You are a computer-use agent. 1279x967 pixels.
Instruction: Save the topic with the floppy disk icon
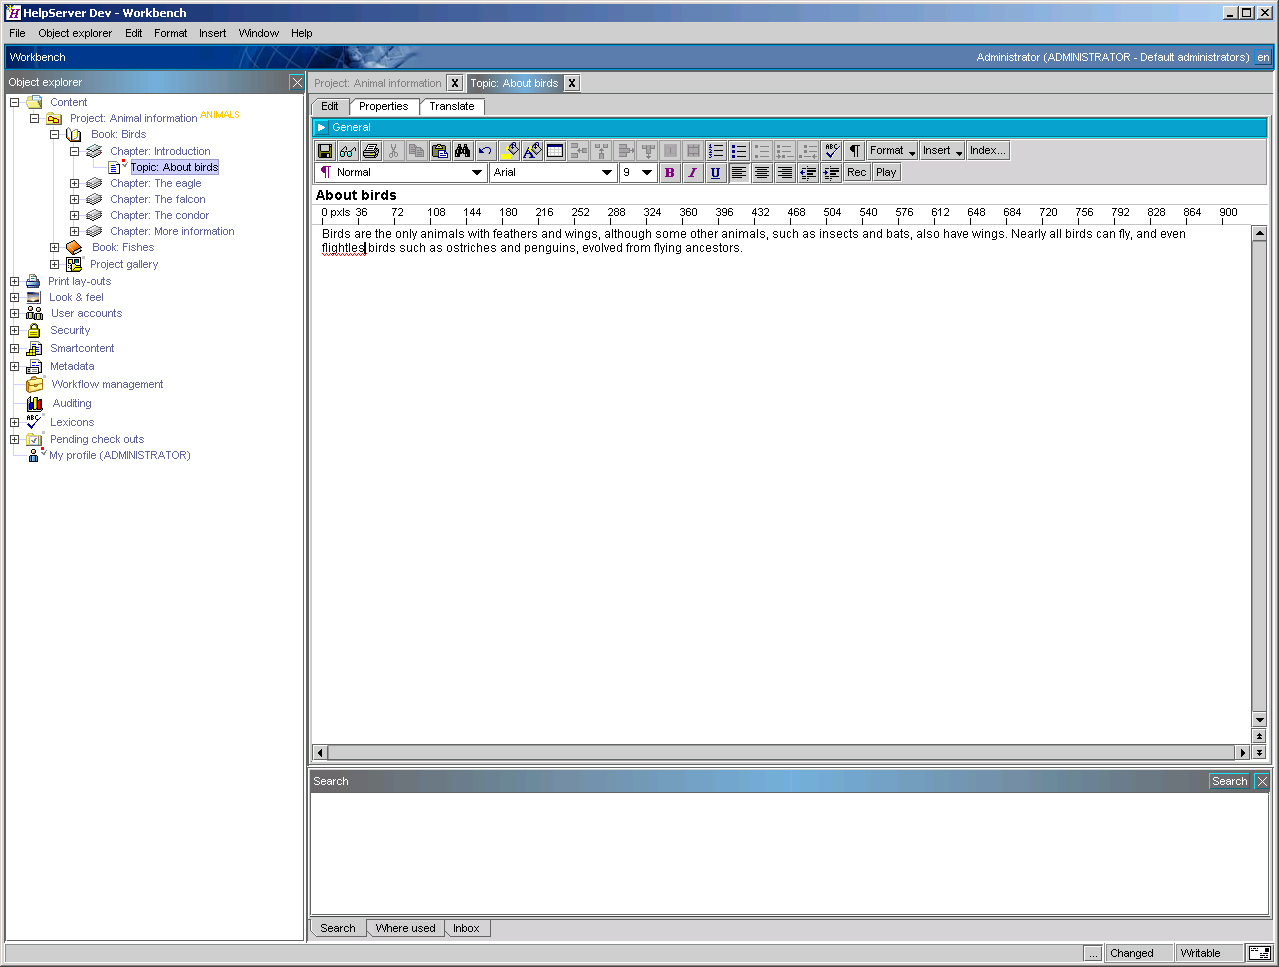[325, 151]
